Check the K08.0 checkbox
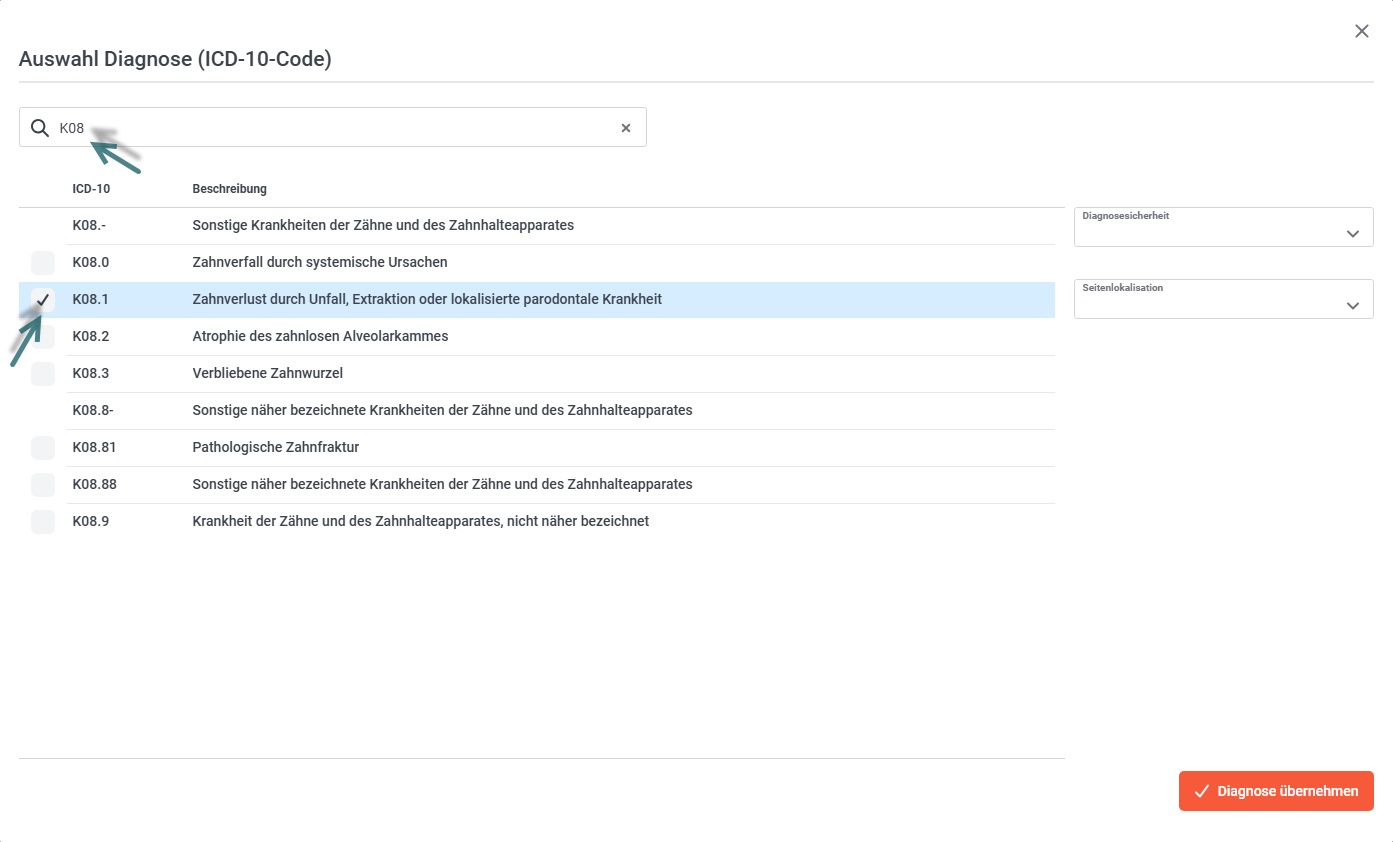1393x842 pixels. [43, 263]
